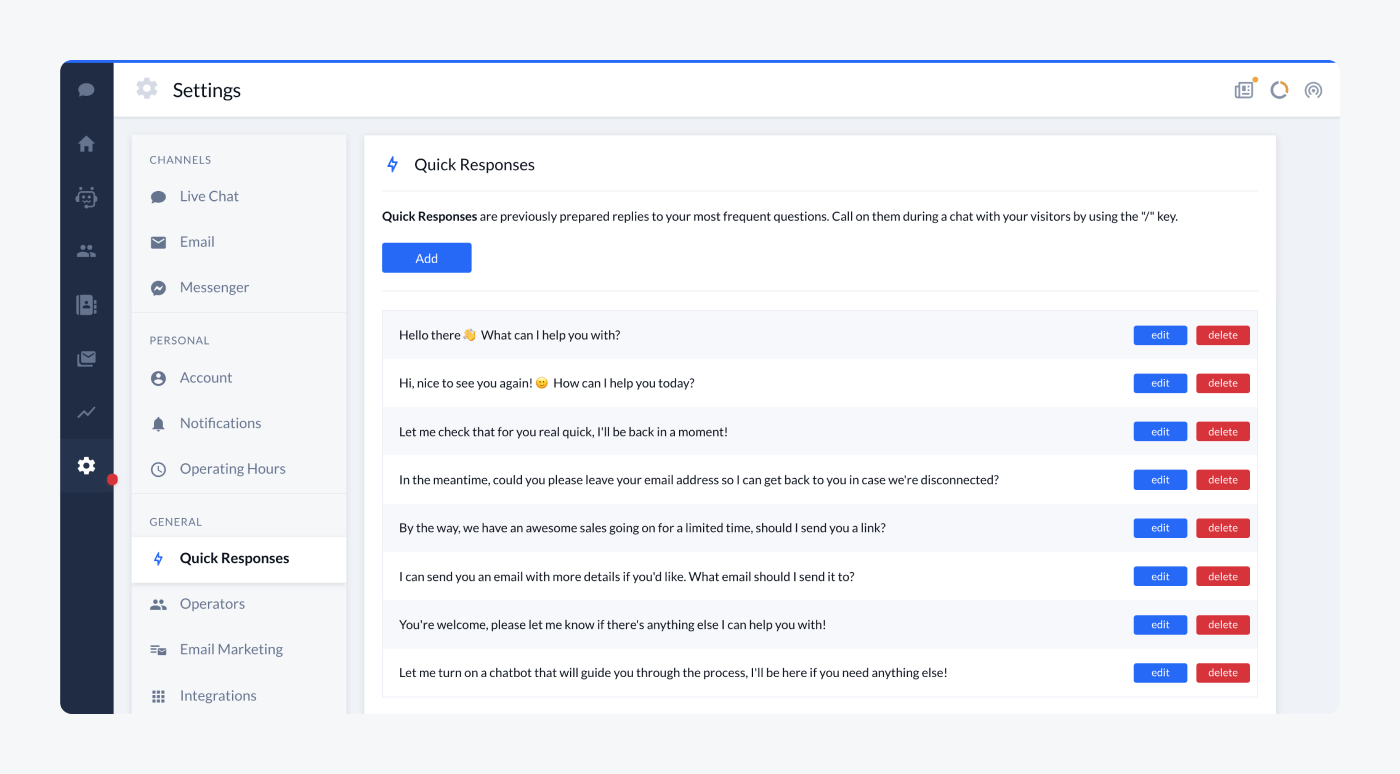The height and width of the screenshot is (774, 1400).
Task: Select Operating Hours under Personal
Action: pyautogui.click(x=232, y=468)
